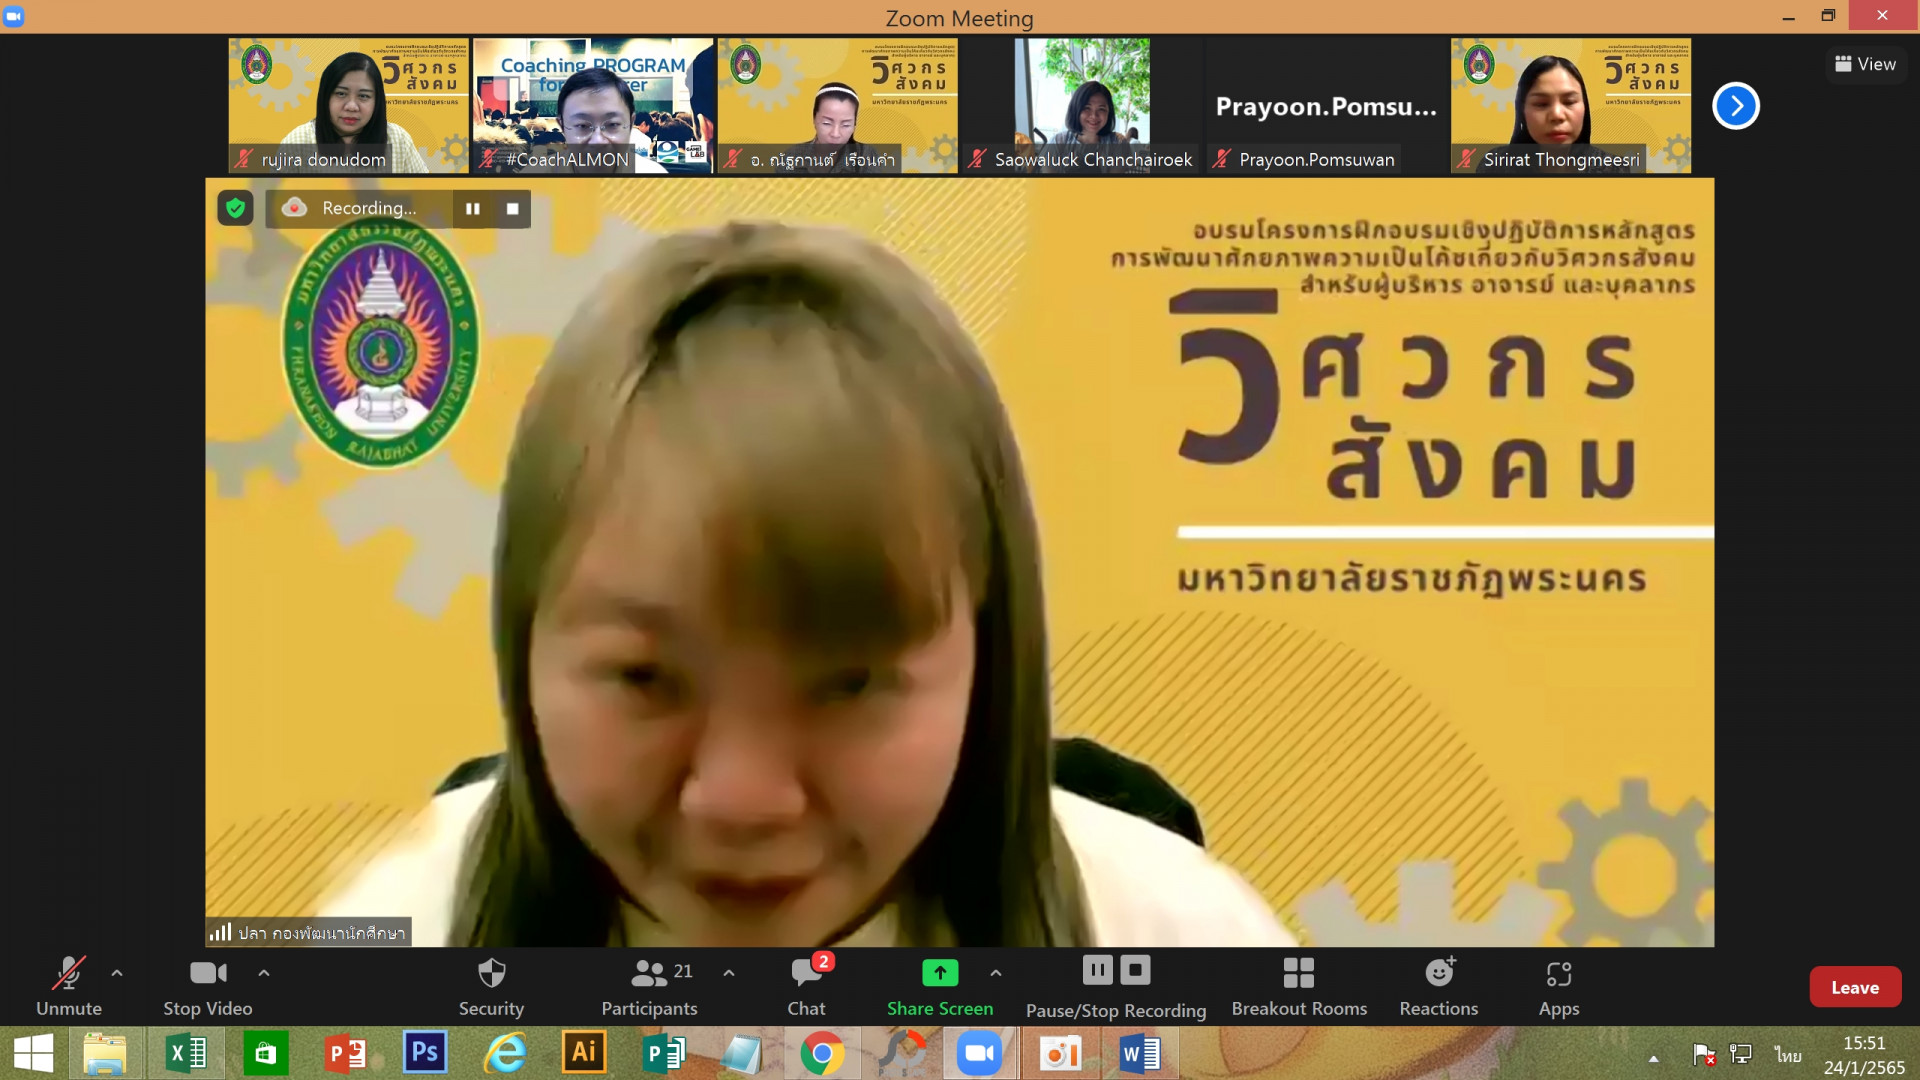Switch the Thai input language indicator
The image size is (1920, 1080).
1788,1055
